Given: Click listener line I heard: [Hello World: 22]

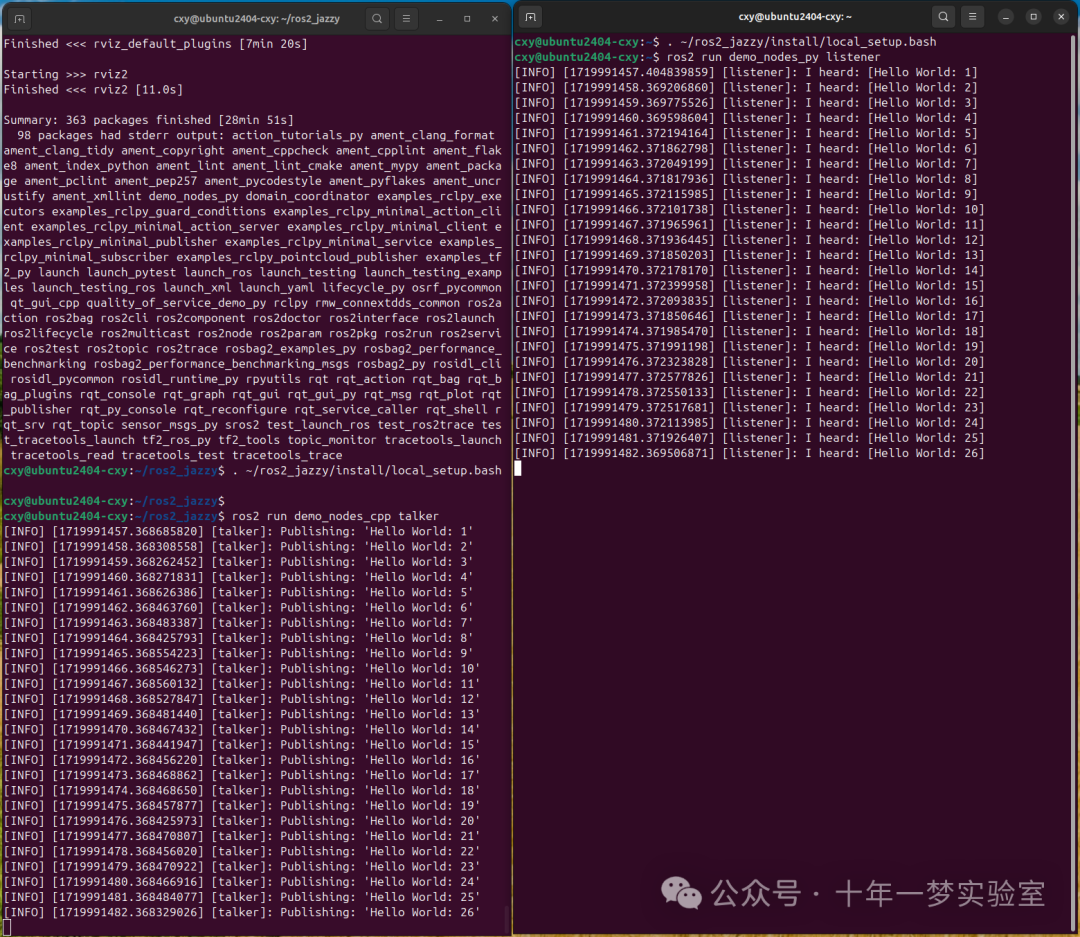Looking at the screenshot, I should 749,393.
